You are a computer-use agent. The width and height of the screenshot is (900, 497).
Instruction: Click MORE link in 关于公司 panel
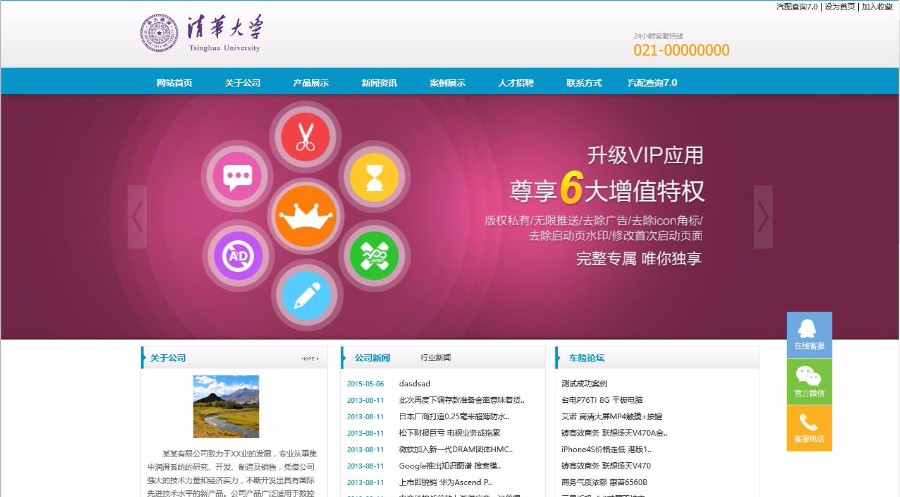click(309, 359)
